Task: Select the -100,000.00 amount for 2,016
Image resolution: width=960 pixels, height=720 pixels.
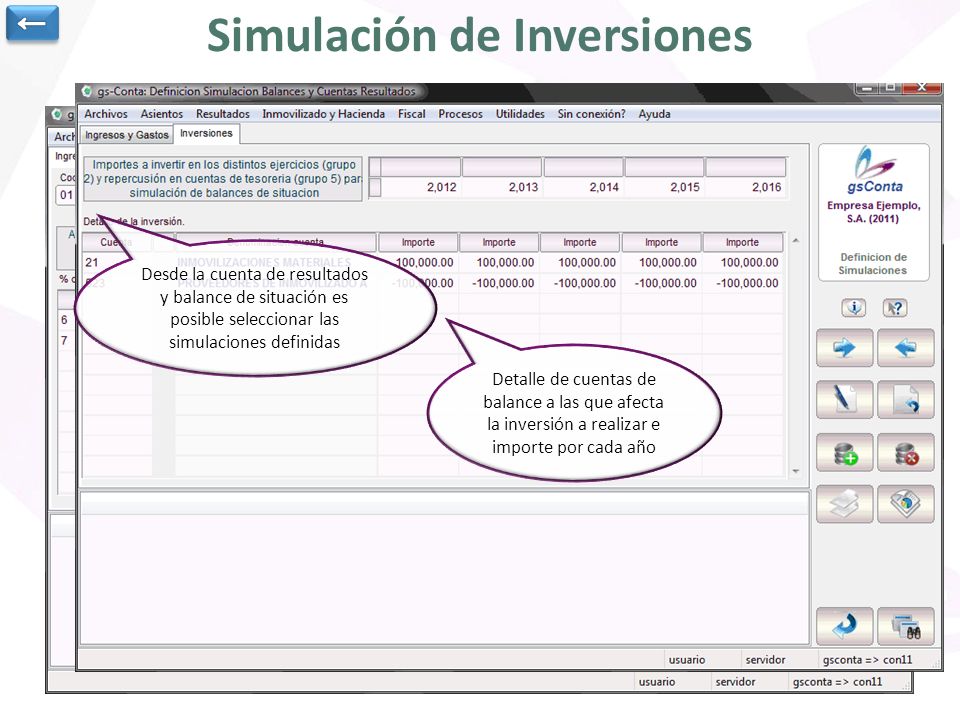Action: [742, 283]
